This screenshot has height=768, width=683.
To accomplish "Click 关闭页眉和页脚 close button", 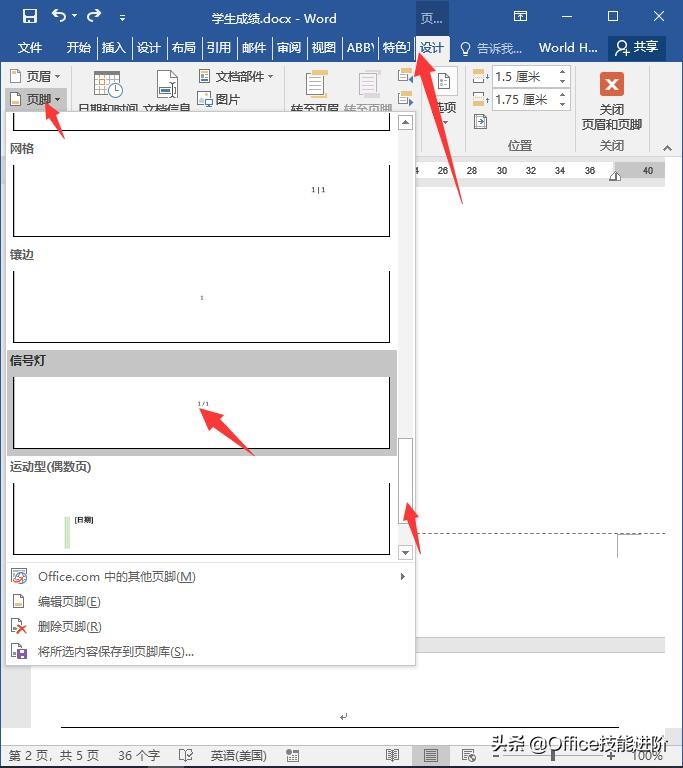I will point(612,100).
